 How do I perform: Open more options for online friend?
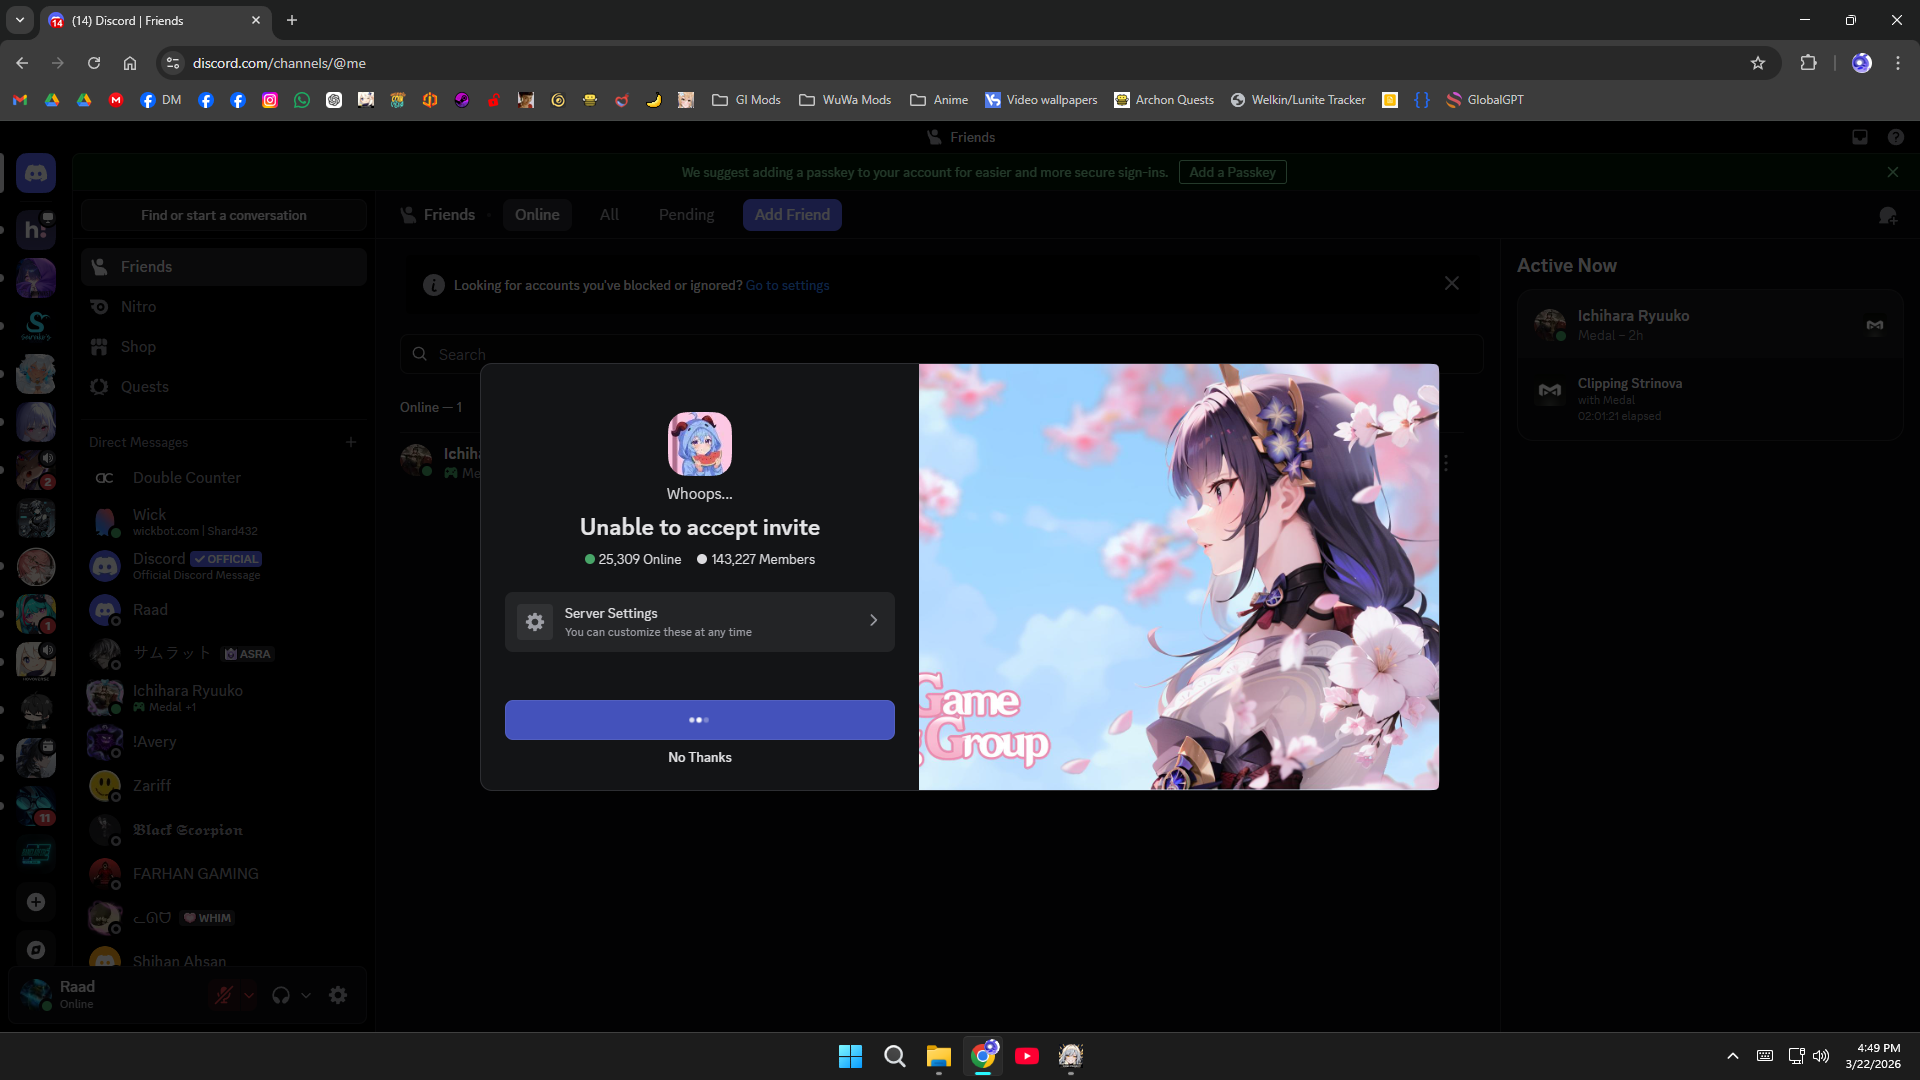pos(1446,463)
